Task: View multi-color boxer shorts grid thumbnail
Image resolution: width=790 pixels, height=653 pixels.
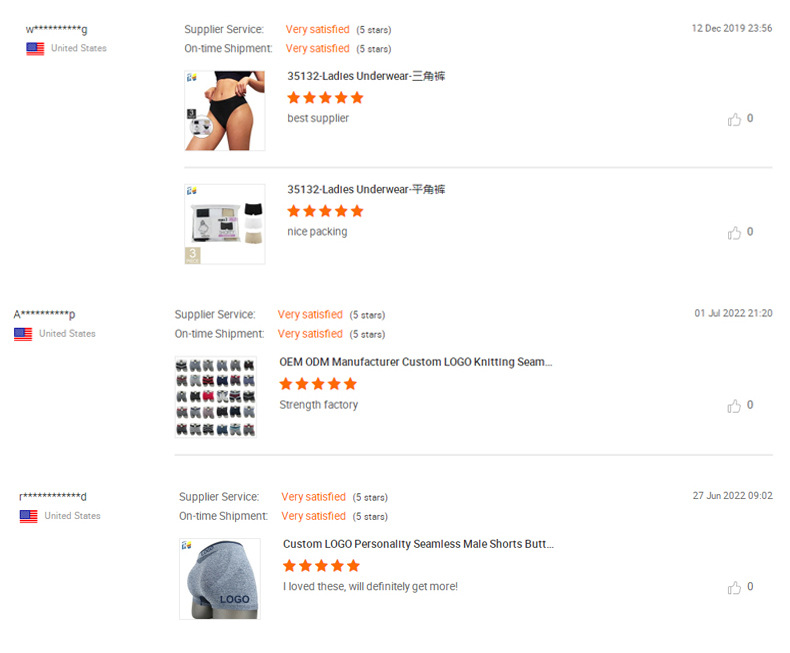Action: click(215, 397)
